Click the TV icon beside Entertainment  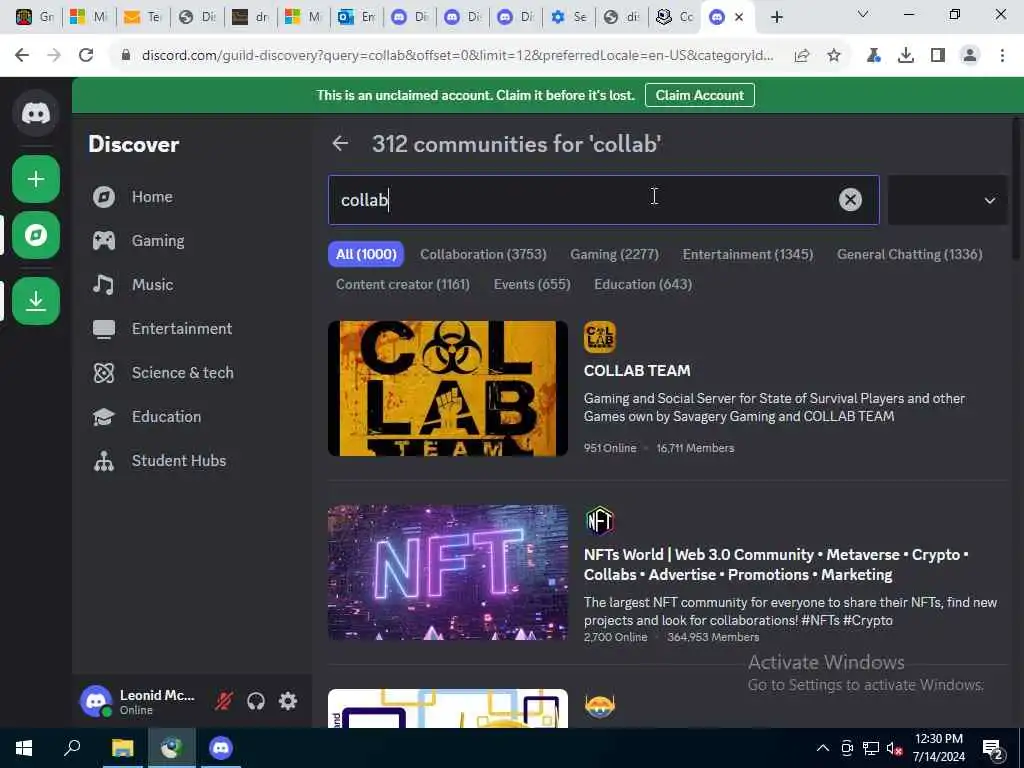(104, 328)
